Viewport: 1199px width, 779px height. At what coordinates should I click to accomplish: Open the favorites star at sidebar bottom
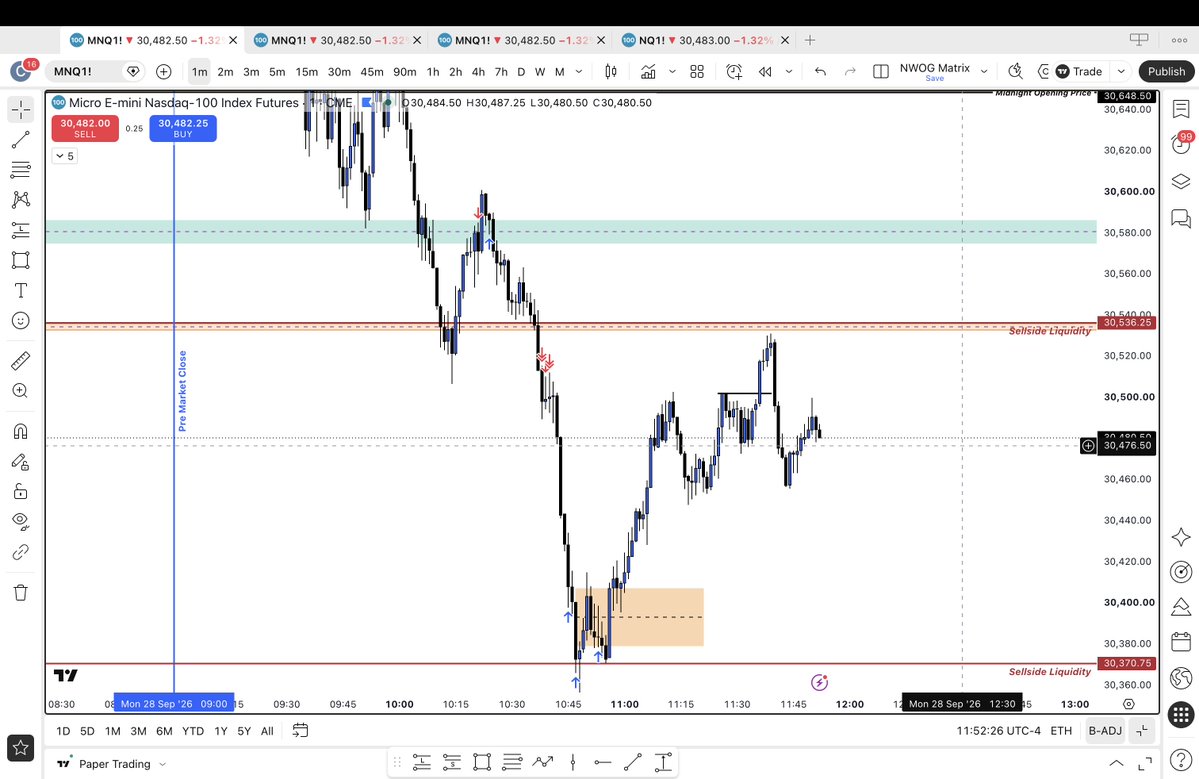(x=21, y=748)
